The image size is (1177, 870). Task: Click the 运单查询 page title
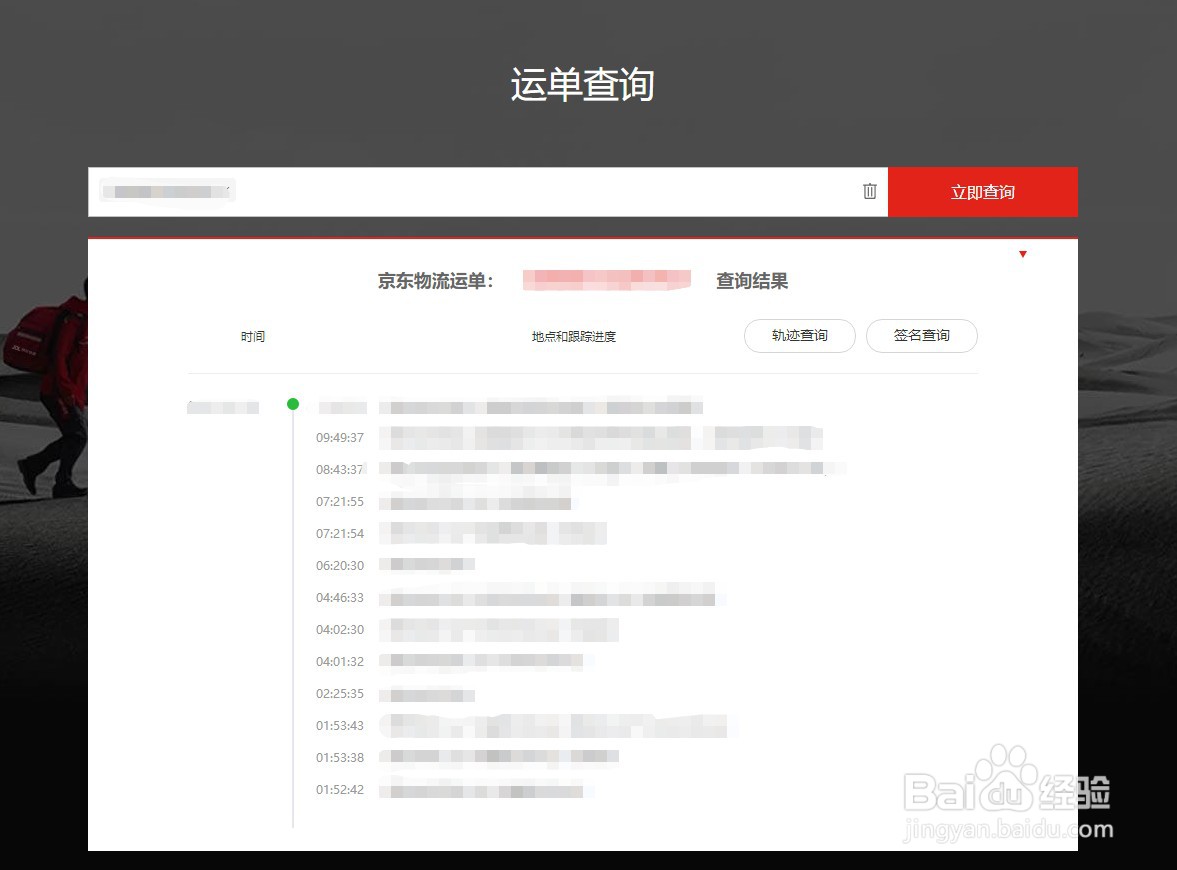pos(582,84)
